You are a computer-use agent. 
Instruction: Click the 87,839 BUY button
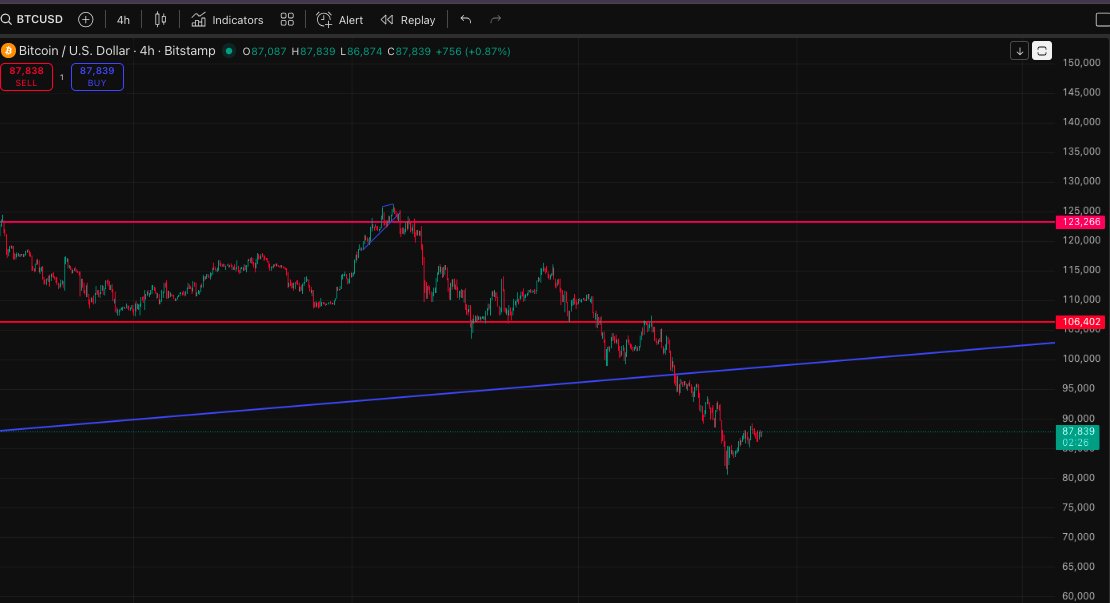point(97,76)
